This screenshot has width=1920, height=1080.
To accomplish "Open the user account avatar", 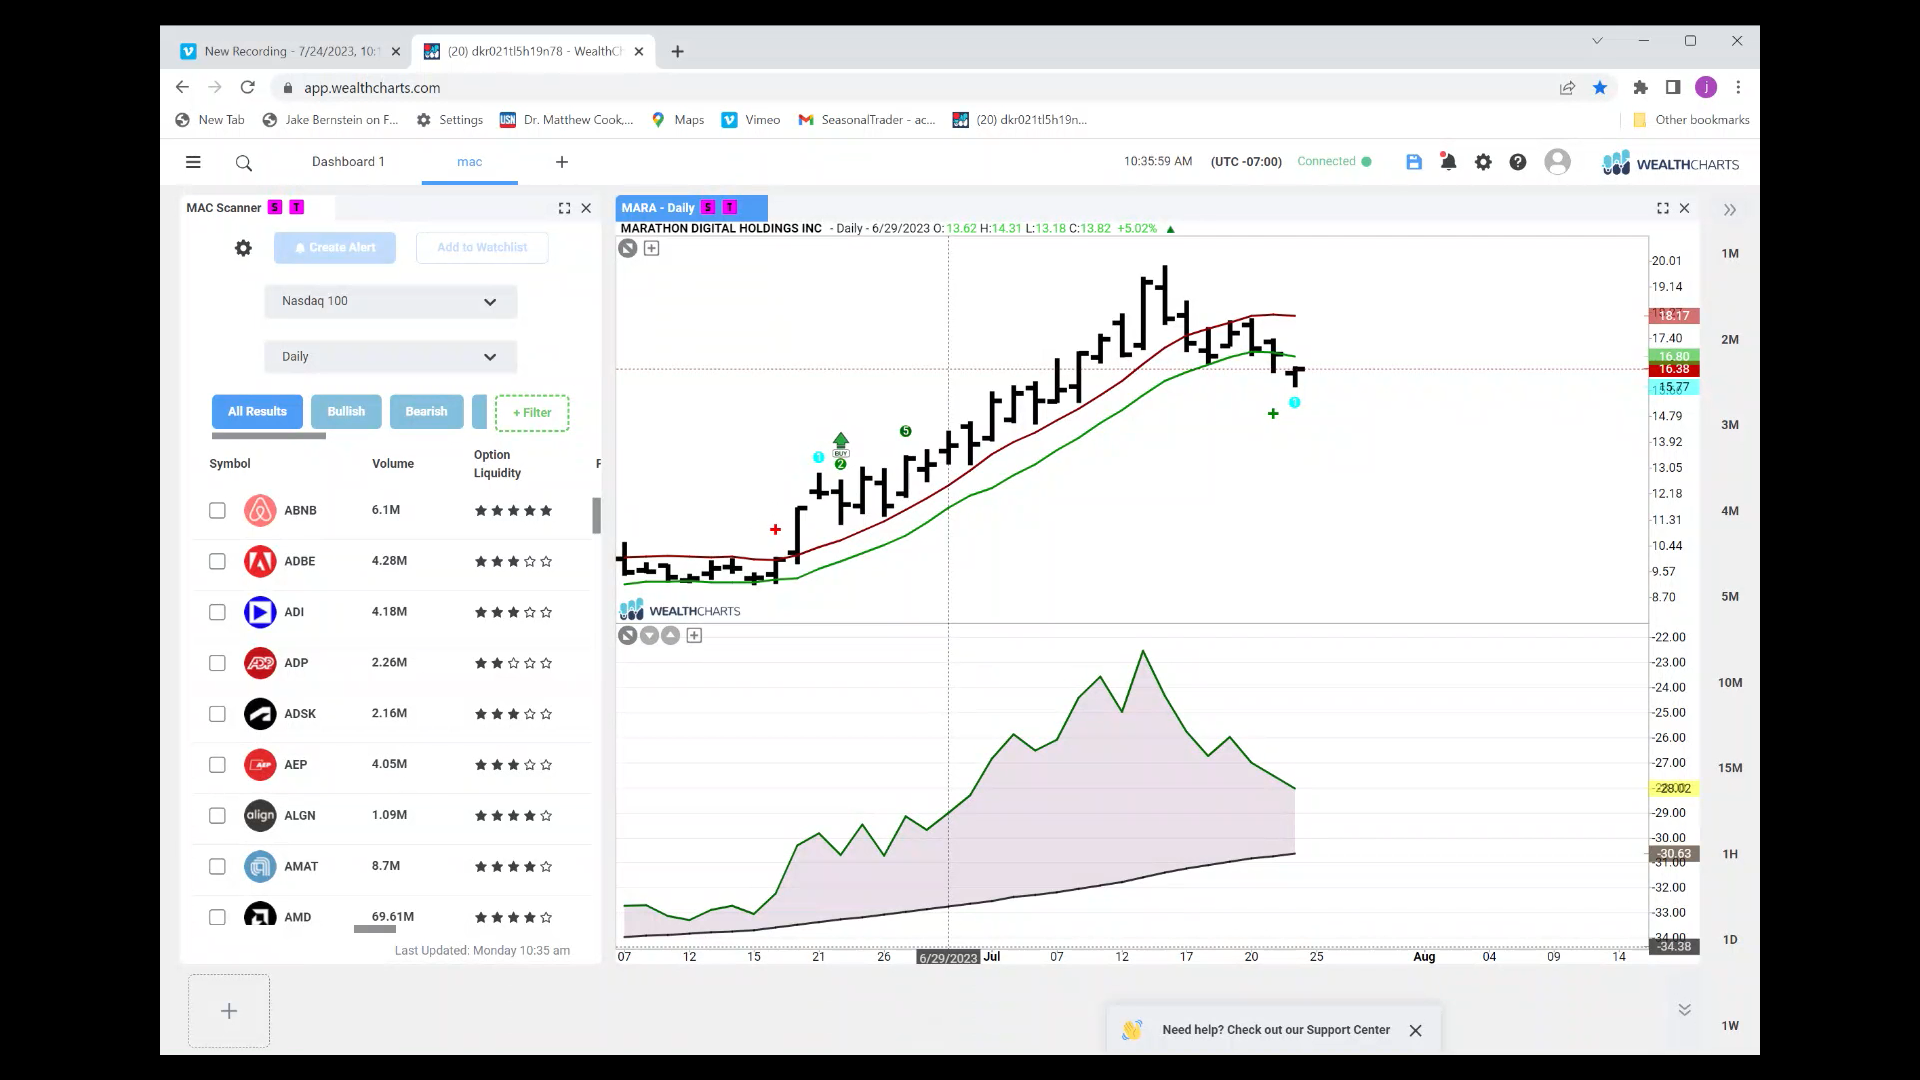I will (x=1557, y=162).
